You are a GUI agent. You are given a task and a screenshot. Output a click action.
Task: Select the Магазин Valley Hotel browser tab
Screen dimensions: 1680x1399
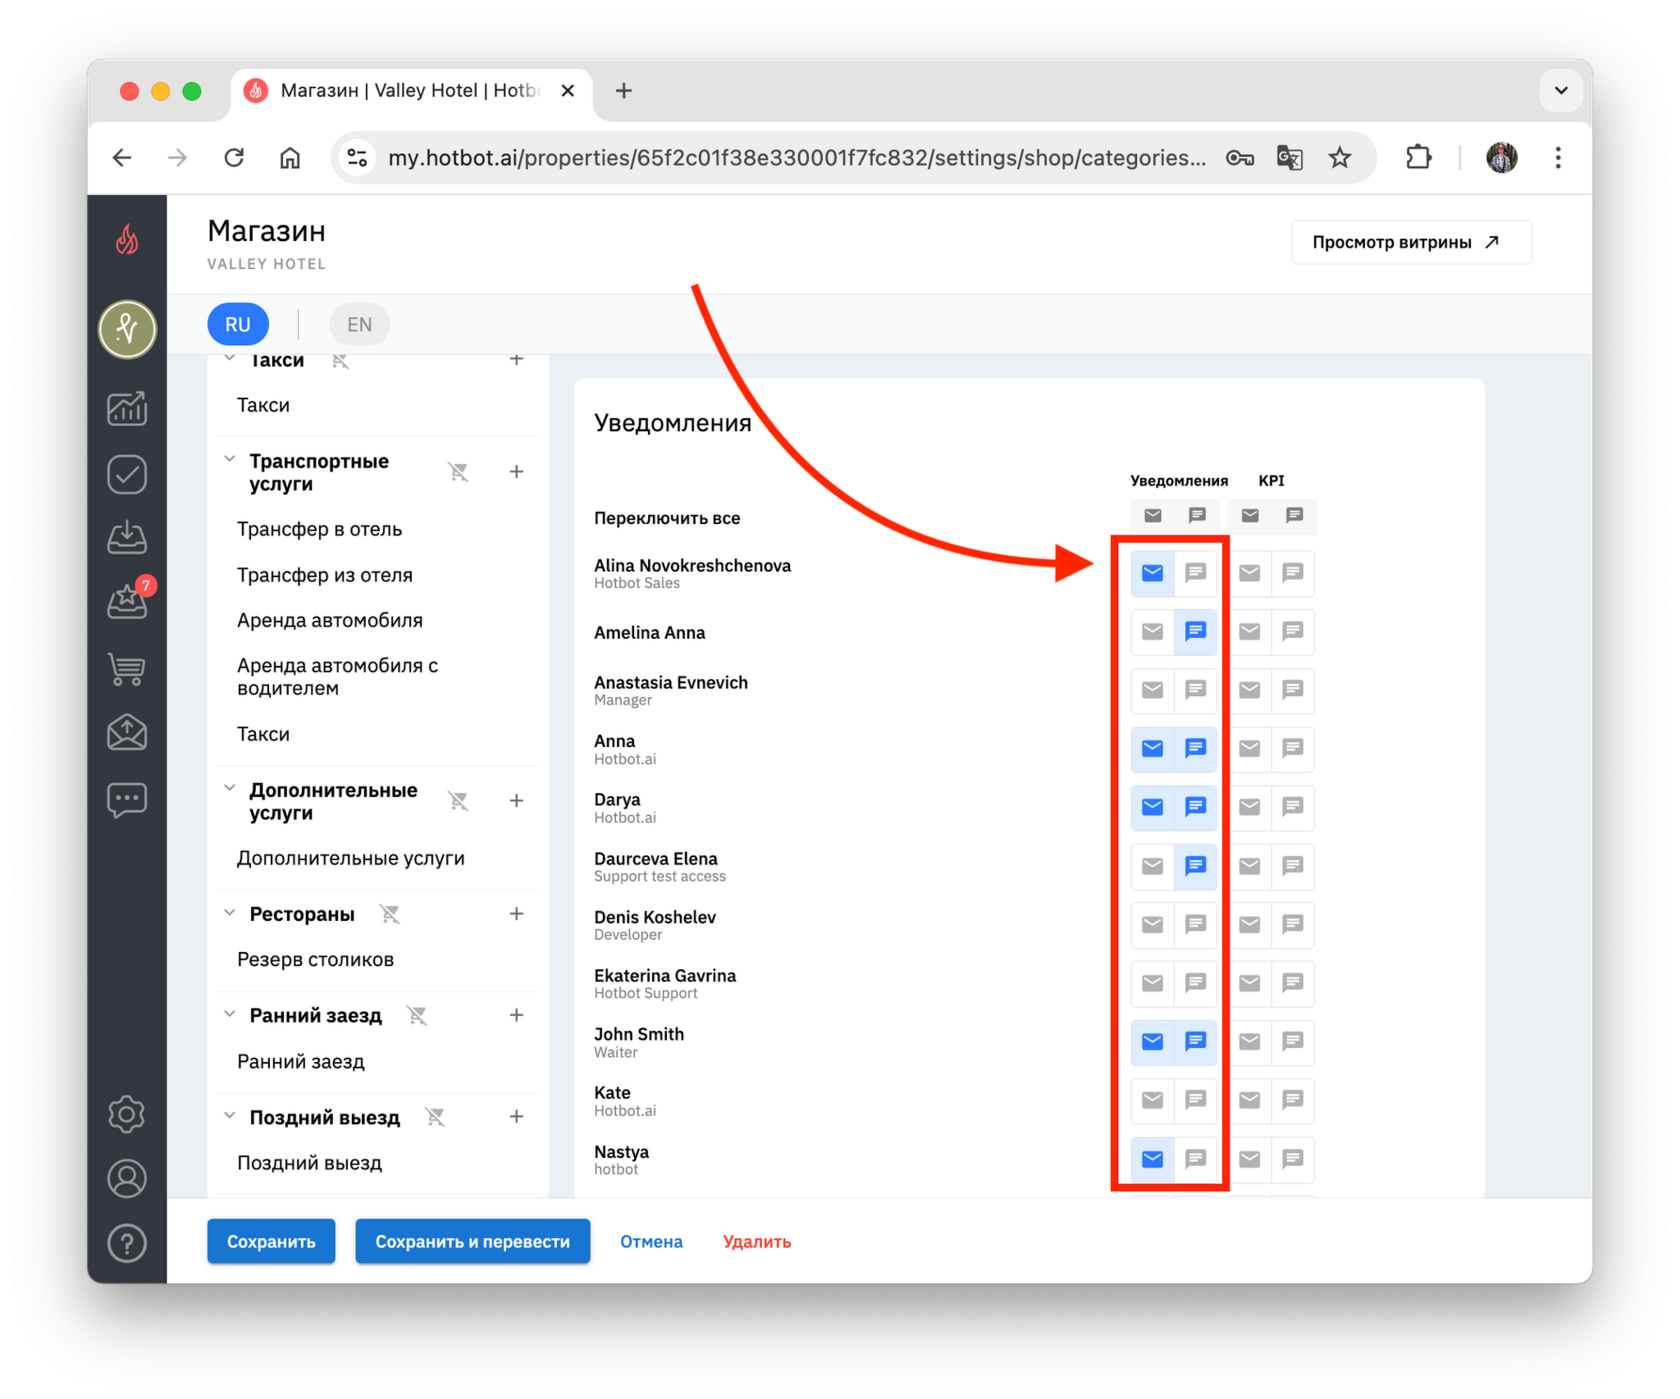tap(412, 91)
